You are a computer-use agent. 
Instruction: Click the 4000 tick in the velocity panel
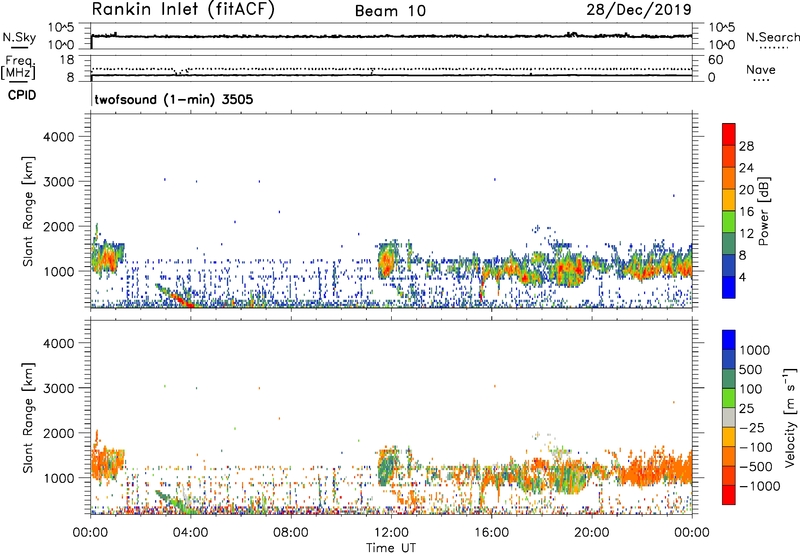pos(59,343)
